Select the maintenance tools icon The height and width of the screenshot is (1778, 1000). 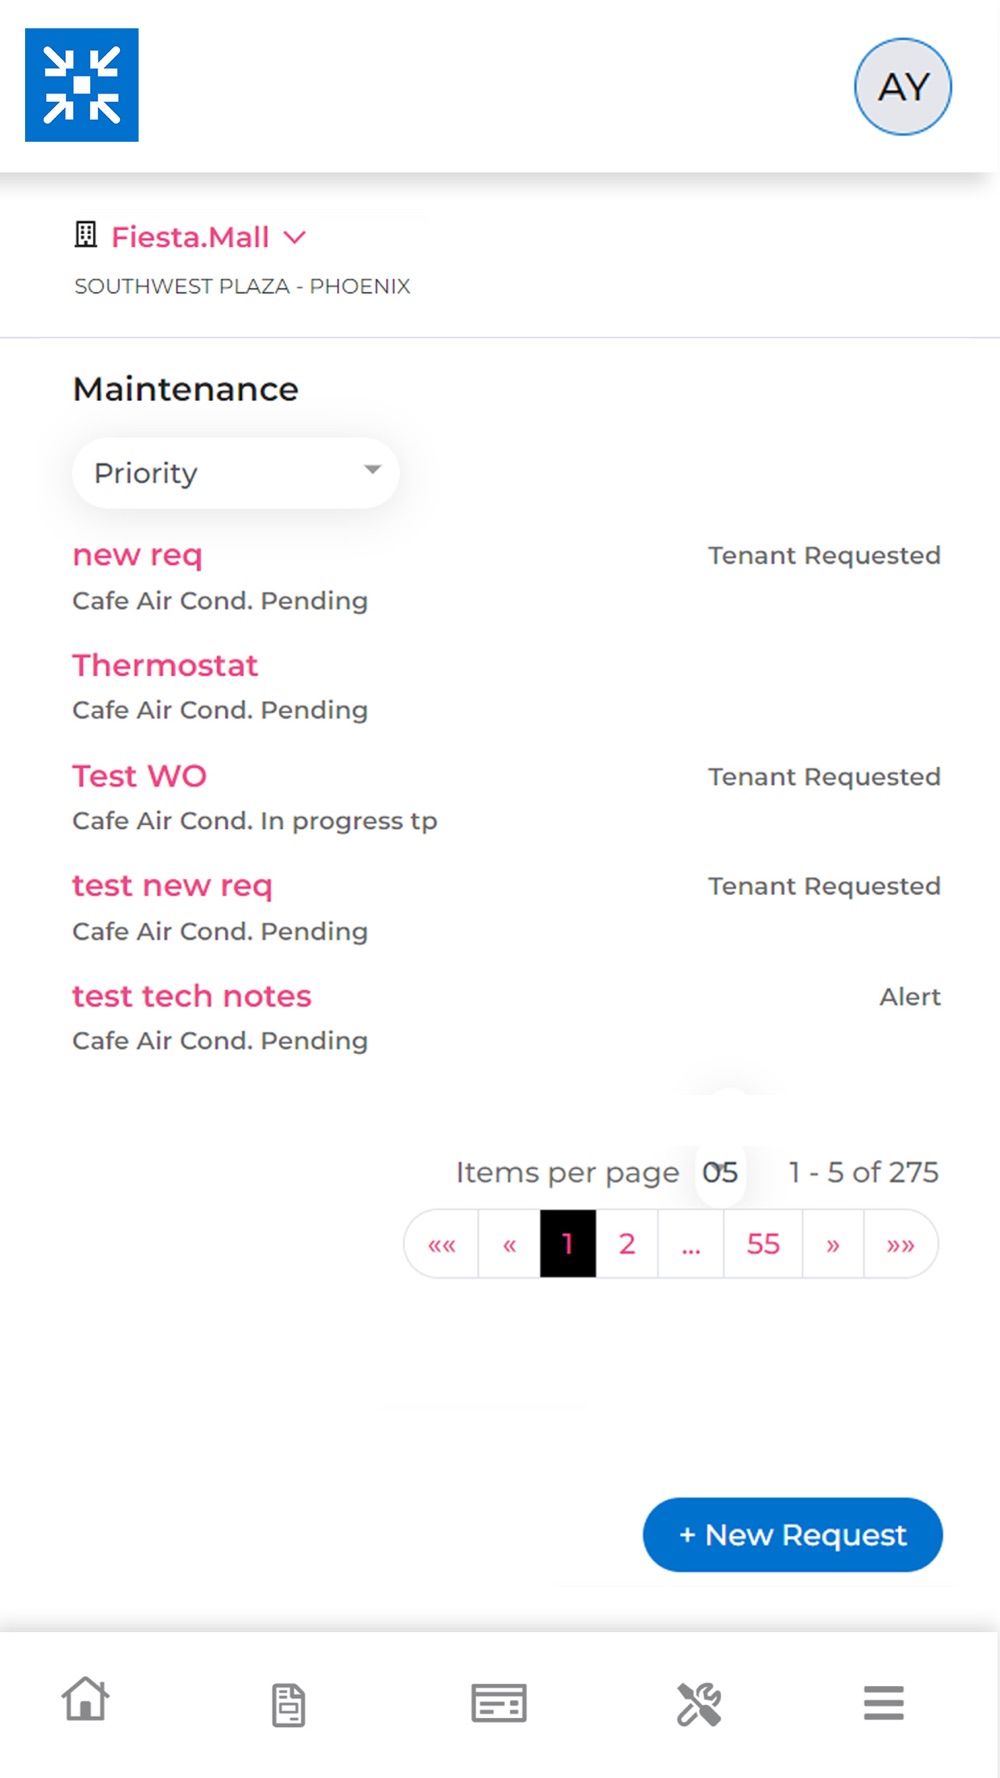coord(699,1704)
